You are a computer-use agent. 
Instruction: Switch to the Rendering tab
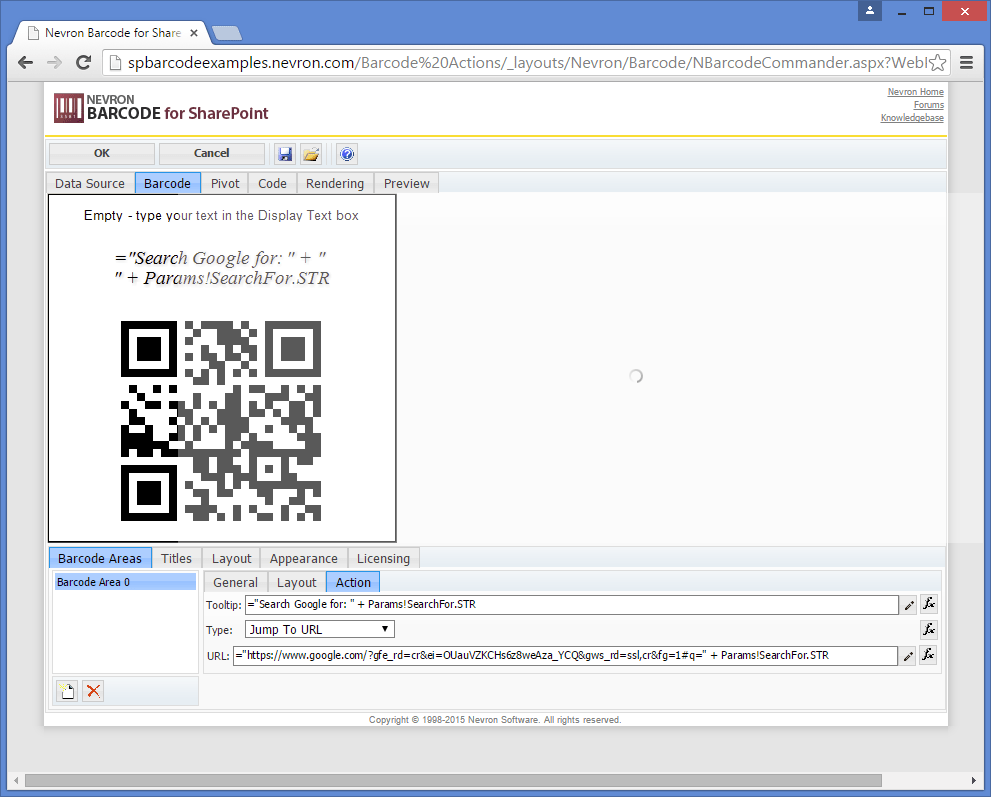[335, 183]
